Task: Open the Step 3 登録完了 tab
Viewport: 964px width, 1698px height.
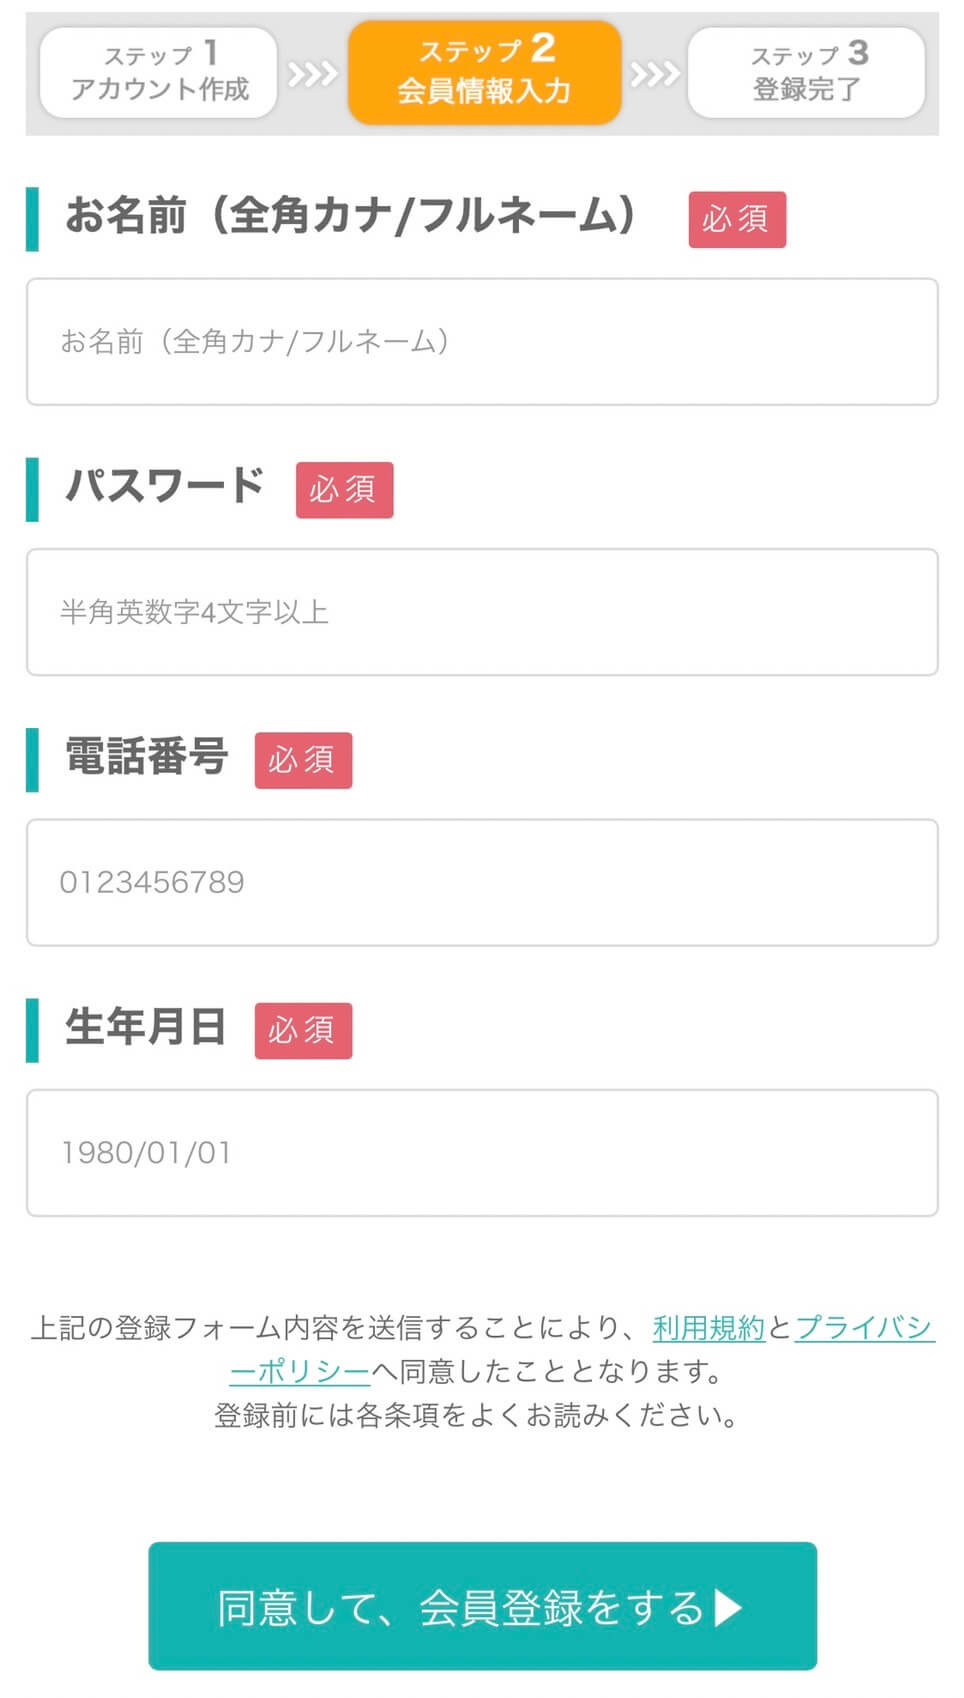Action: pyautogui.click(x=806, y=72)
